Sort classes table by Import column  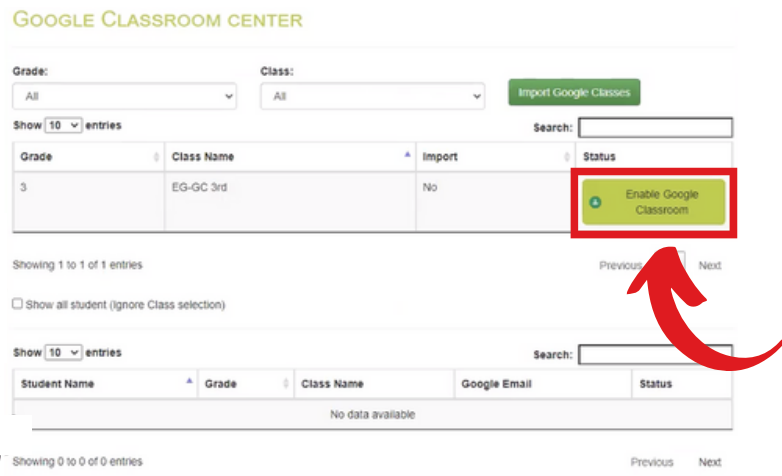coord(496,157)
